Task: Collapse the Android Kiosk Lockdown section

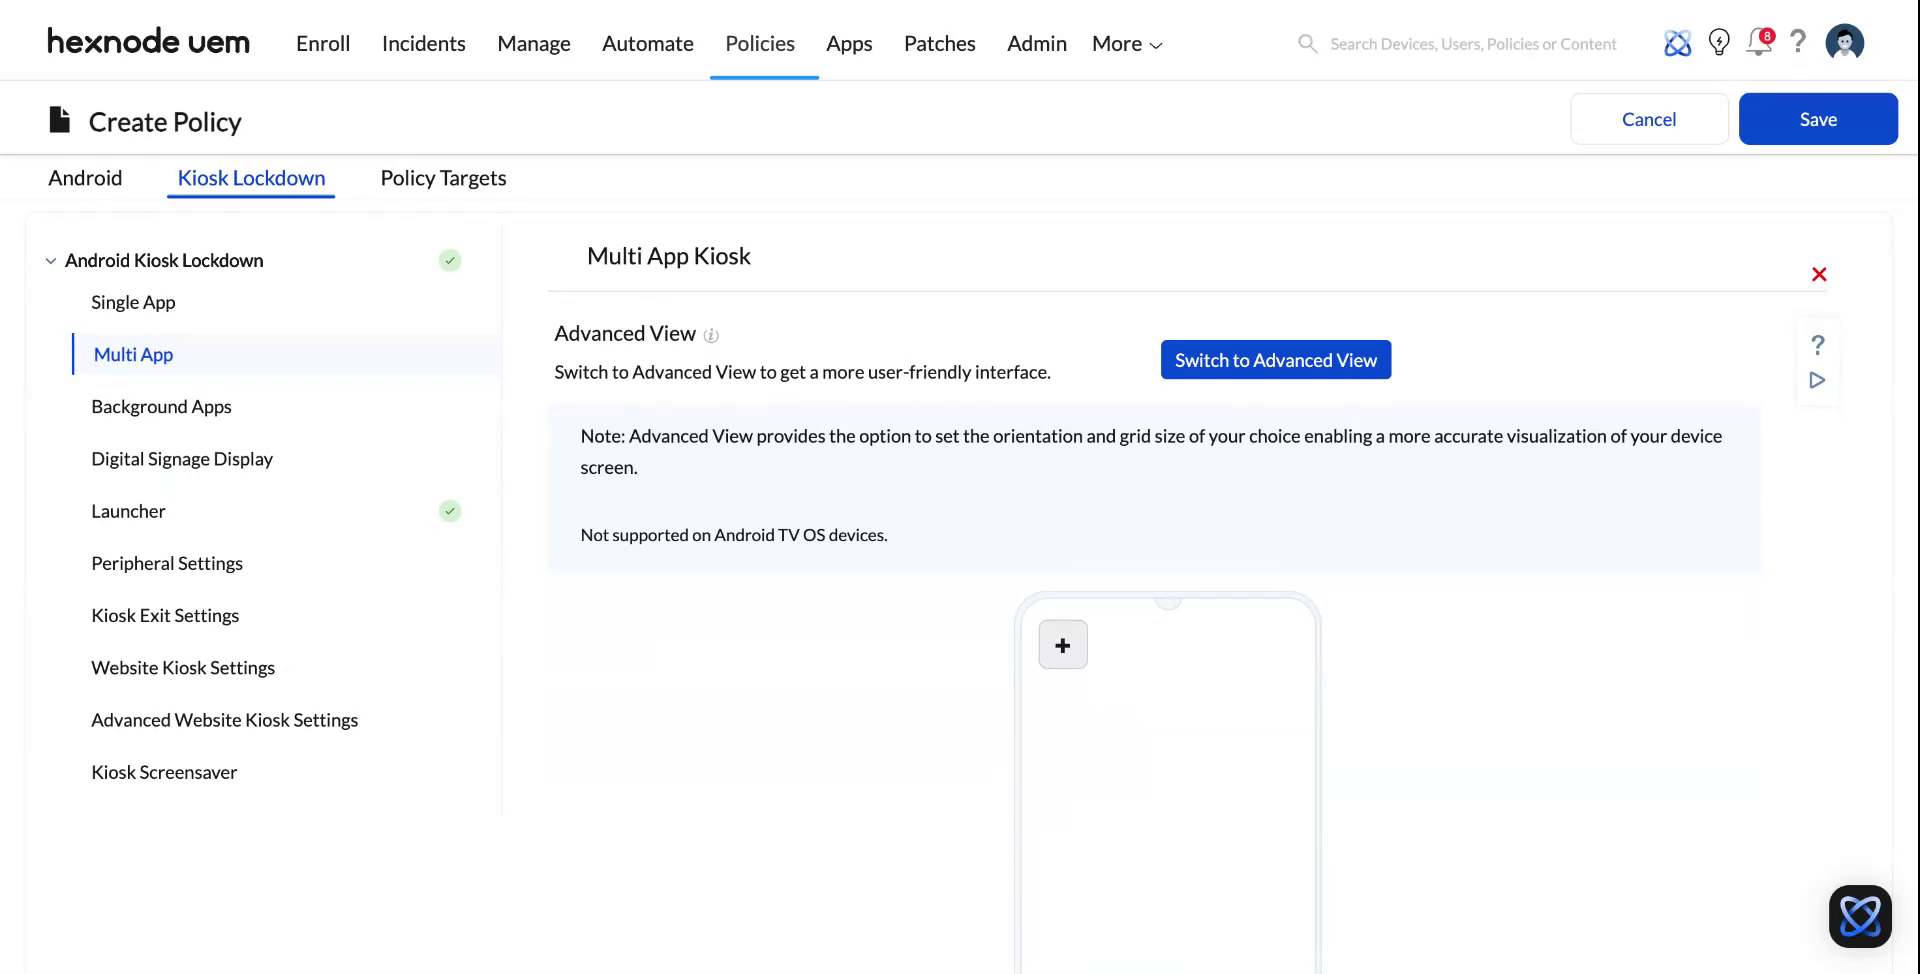Action: click(50, 260)
